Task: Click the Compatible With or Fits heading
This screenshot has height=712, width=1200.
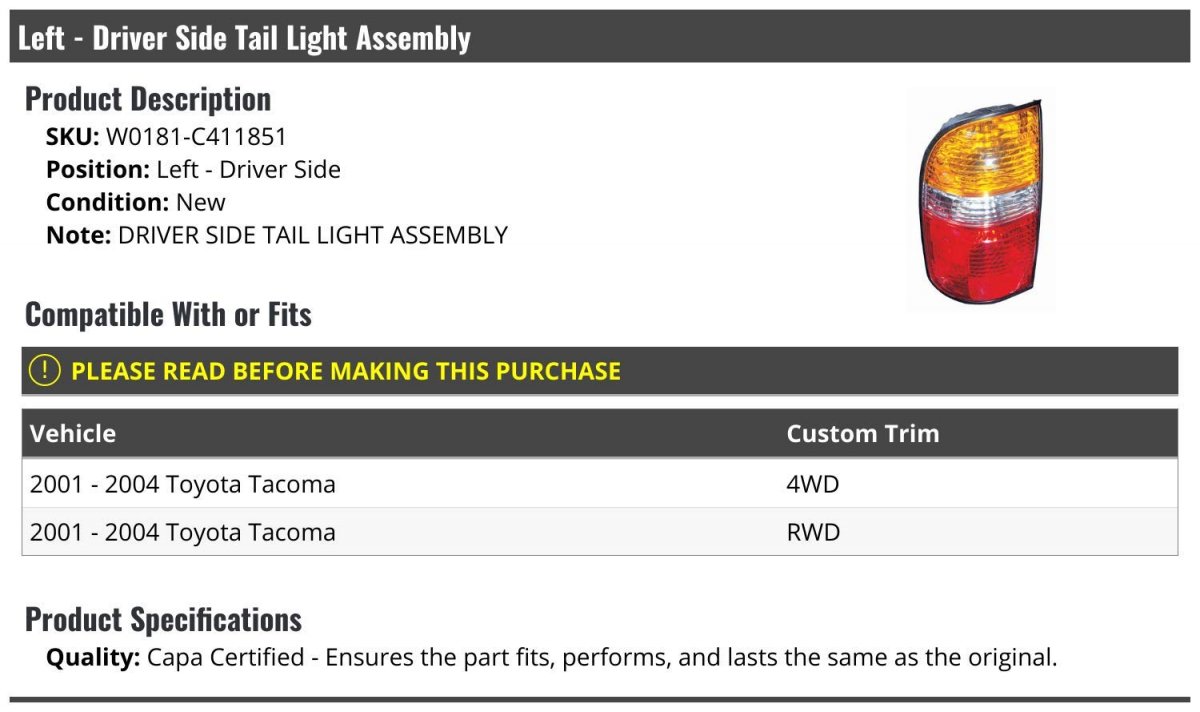Action: coord(168,315)
